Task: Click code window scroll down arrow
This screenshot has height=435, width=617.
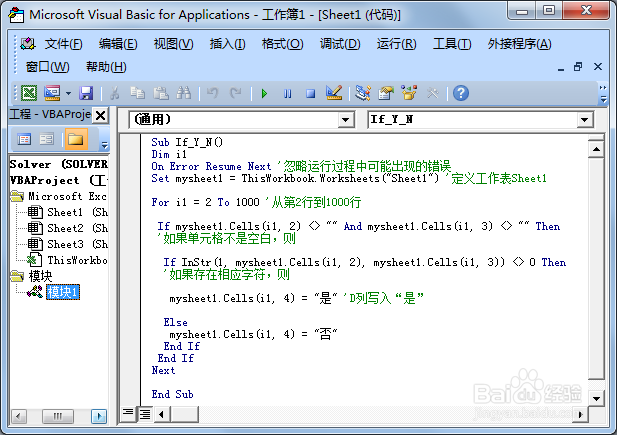Action: point(596,399)
